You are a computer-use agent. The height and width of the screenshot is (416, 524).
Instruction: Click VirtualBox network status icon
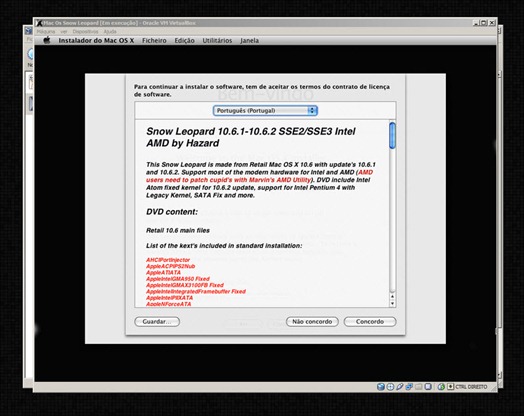pyautogui.click(x=409, y=387)
